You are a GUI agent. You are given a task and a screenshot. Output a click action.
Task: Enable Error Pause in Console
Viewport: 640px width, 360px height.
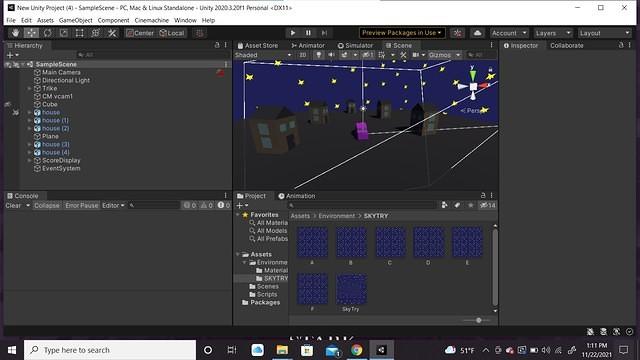click(x=82, y=205)
